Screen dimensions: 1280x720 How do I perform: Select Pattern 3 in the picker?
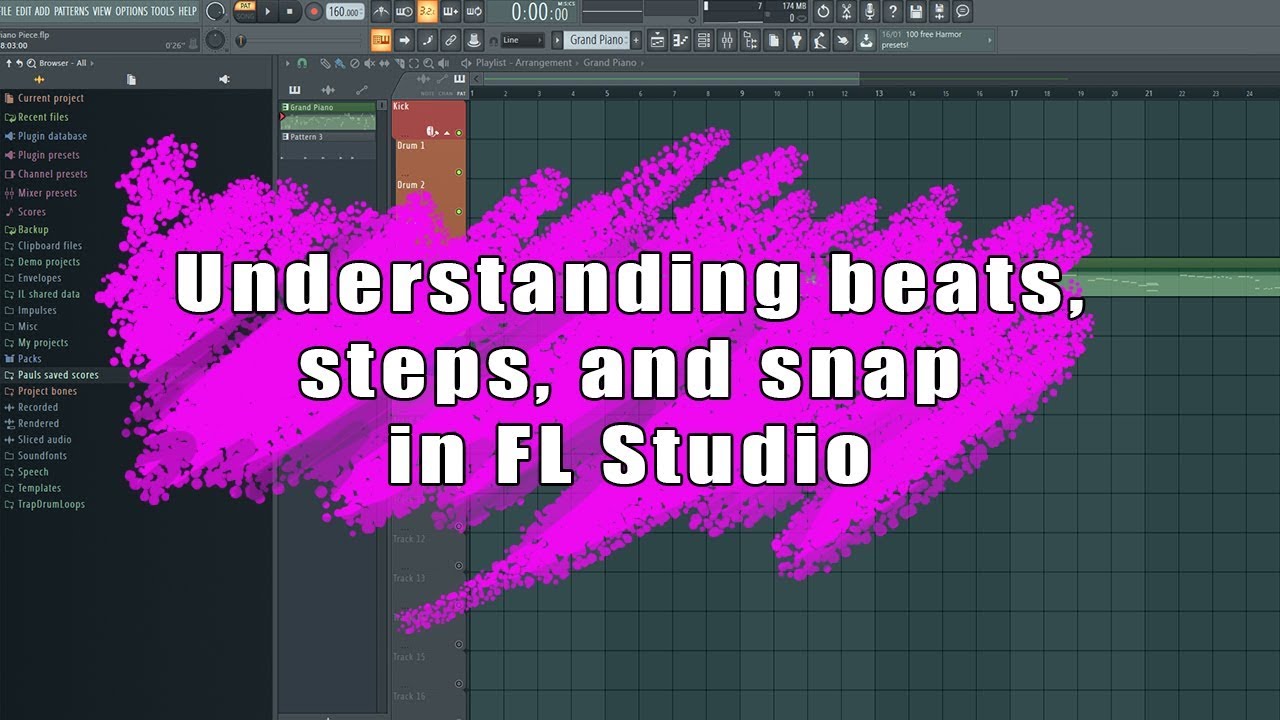click(328, 146)
